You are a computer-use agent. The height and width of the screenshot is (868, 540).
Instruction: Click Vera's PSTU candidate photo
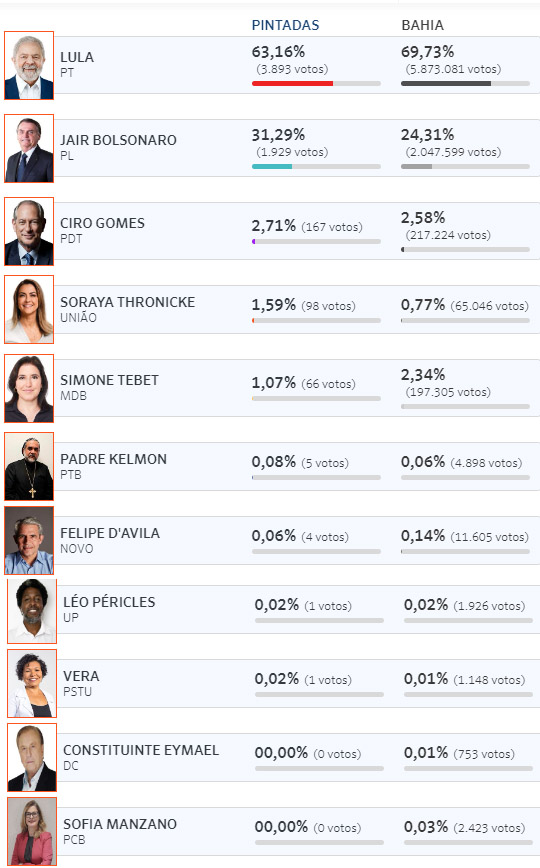point(32,684)
